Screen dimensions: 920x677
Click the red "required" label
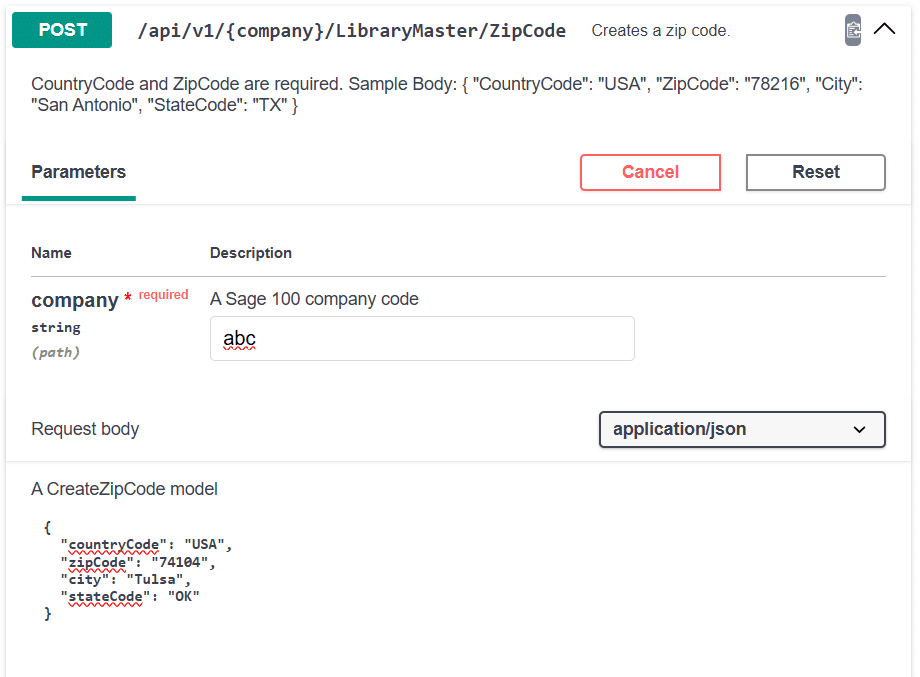point(163,295)
